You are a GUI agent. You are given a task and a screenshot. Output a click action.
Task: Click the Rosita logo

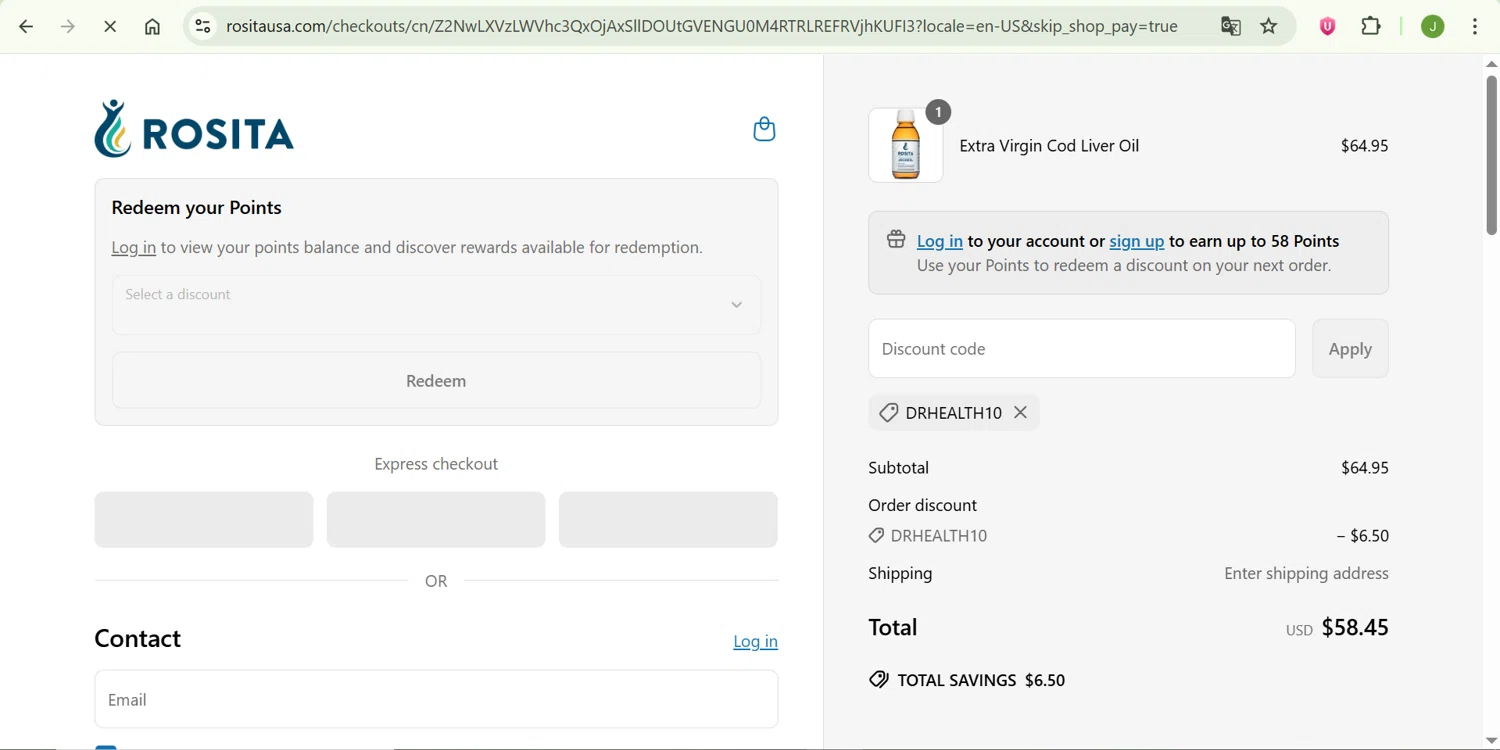194,129
